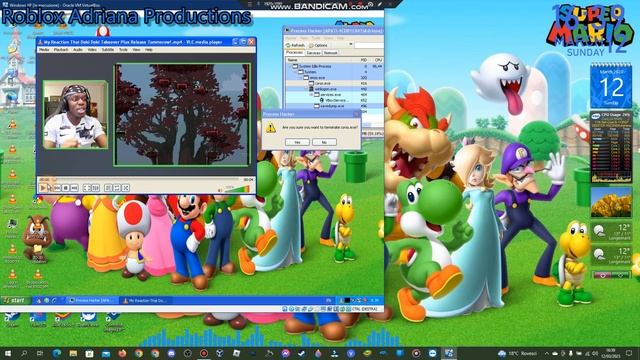Screen dimensions: 640x360
Task: Select Process Hacker XP taskbar button
Action: click(x=93, y=300)
